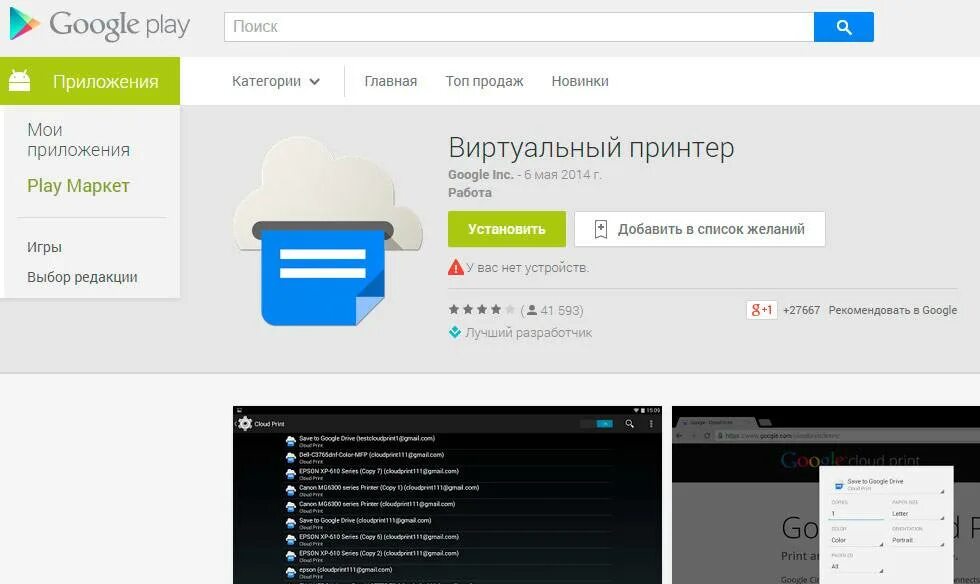Click the 41 593 reviewers count
980x584 pixels.
(561, 310)
